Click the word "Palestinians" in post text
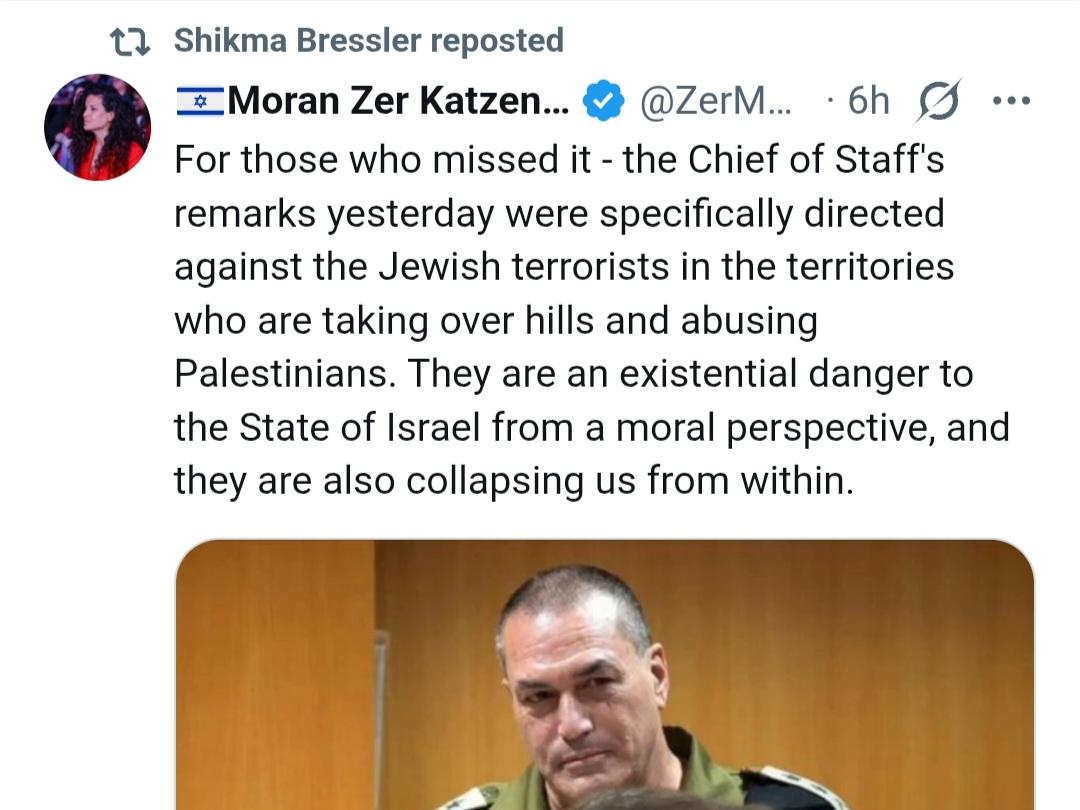 [x=283, y=374]
